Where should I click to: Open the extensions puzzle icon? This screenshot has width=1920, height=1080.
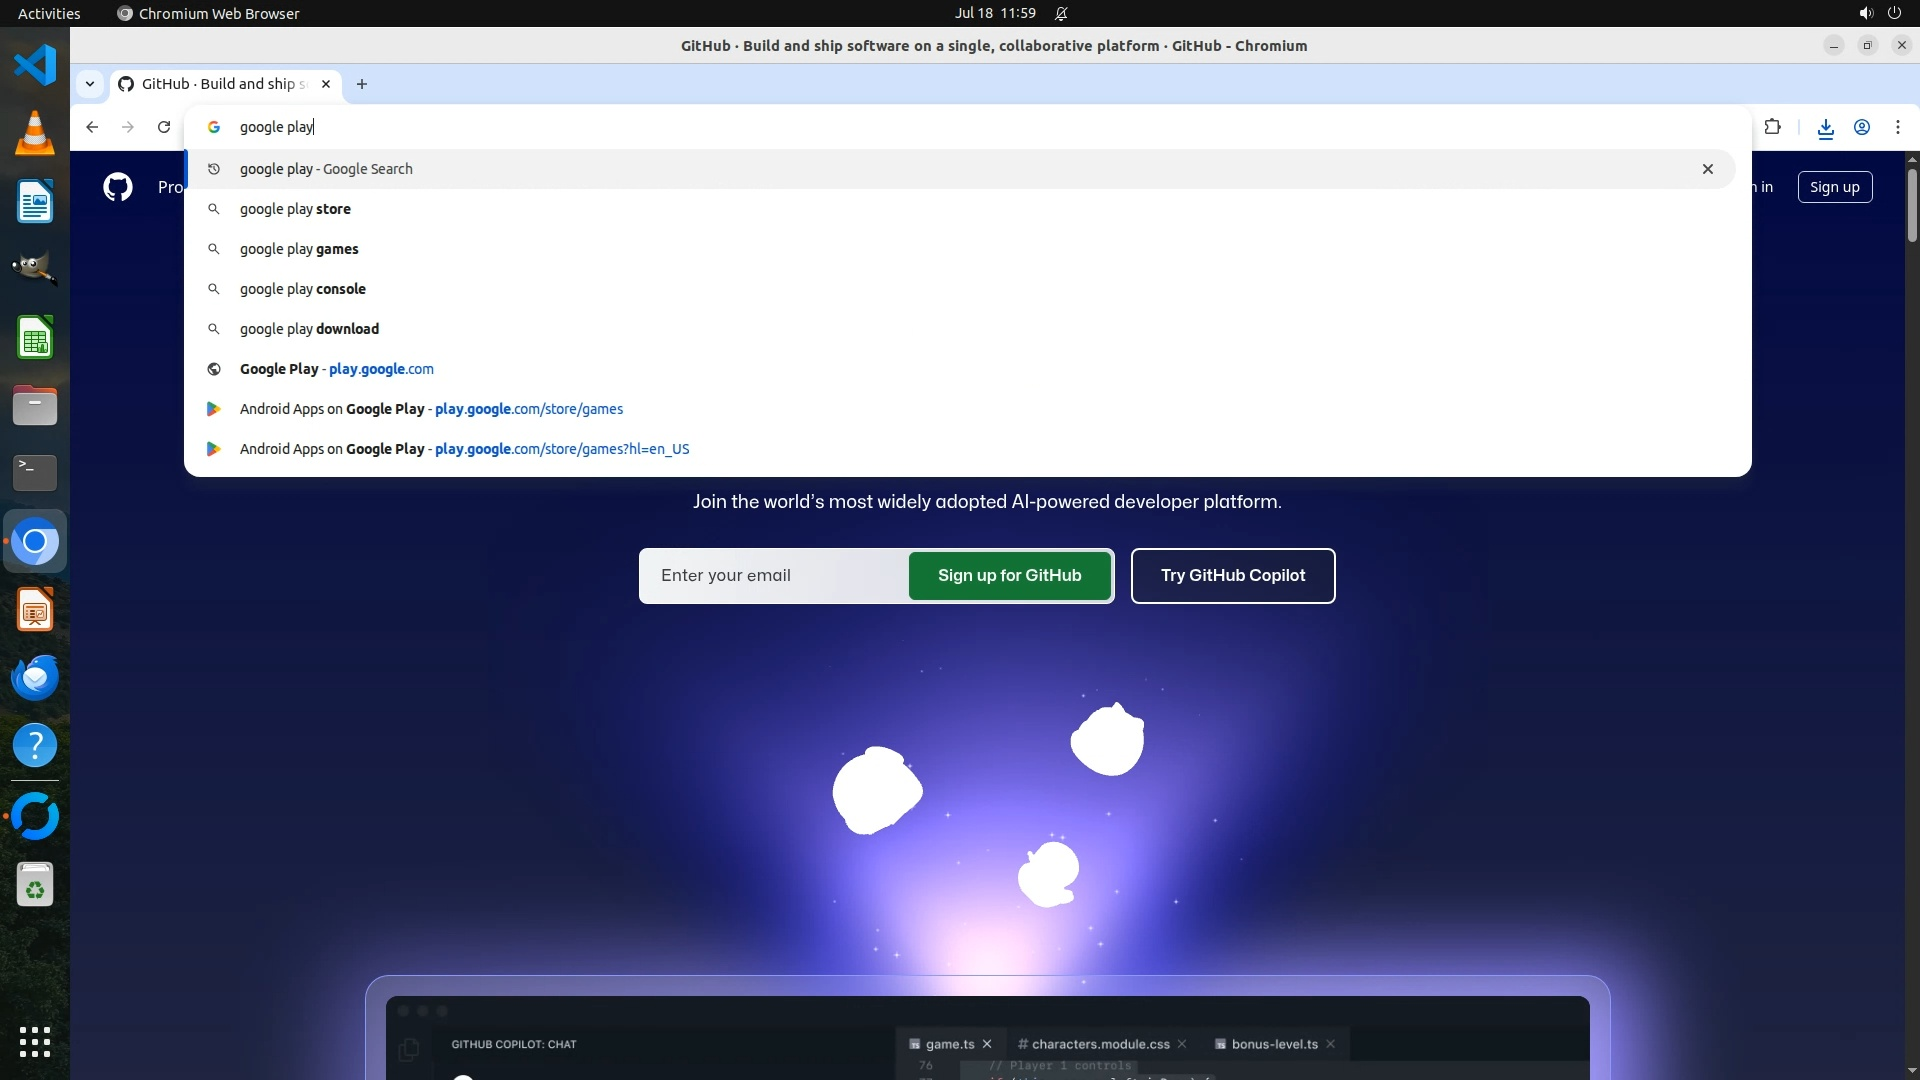[x=1773, y=127]
